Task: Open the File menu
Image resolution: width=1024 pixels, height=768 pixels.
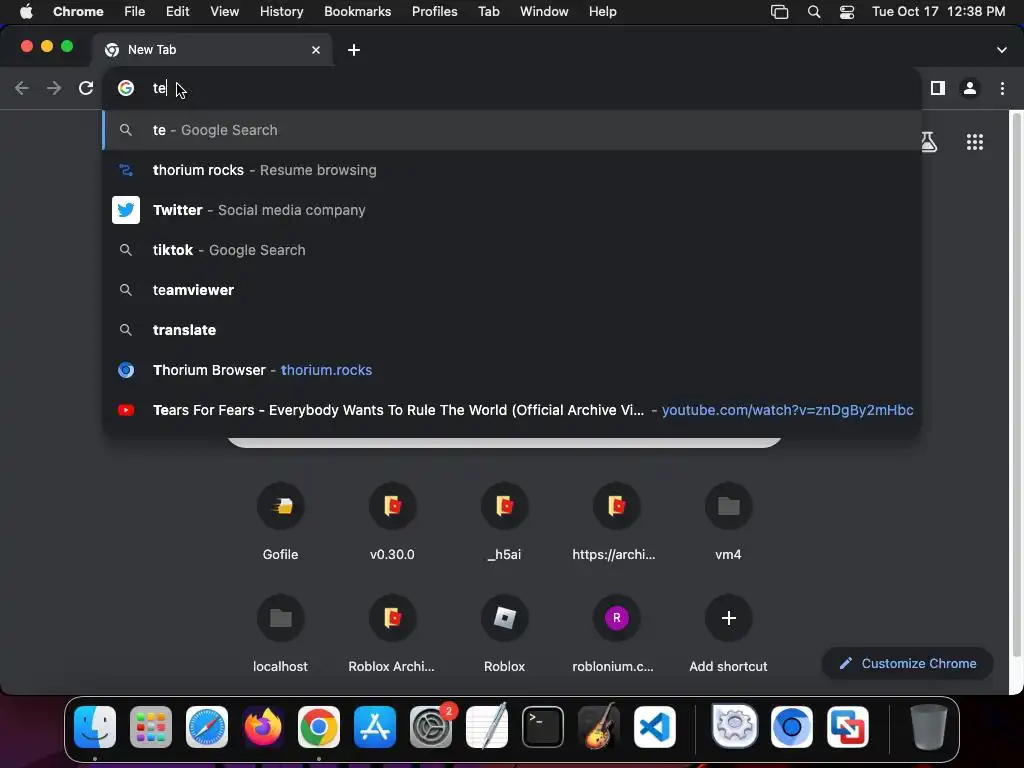Action: [135, 12]
